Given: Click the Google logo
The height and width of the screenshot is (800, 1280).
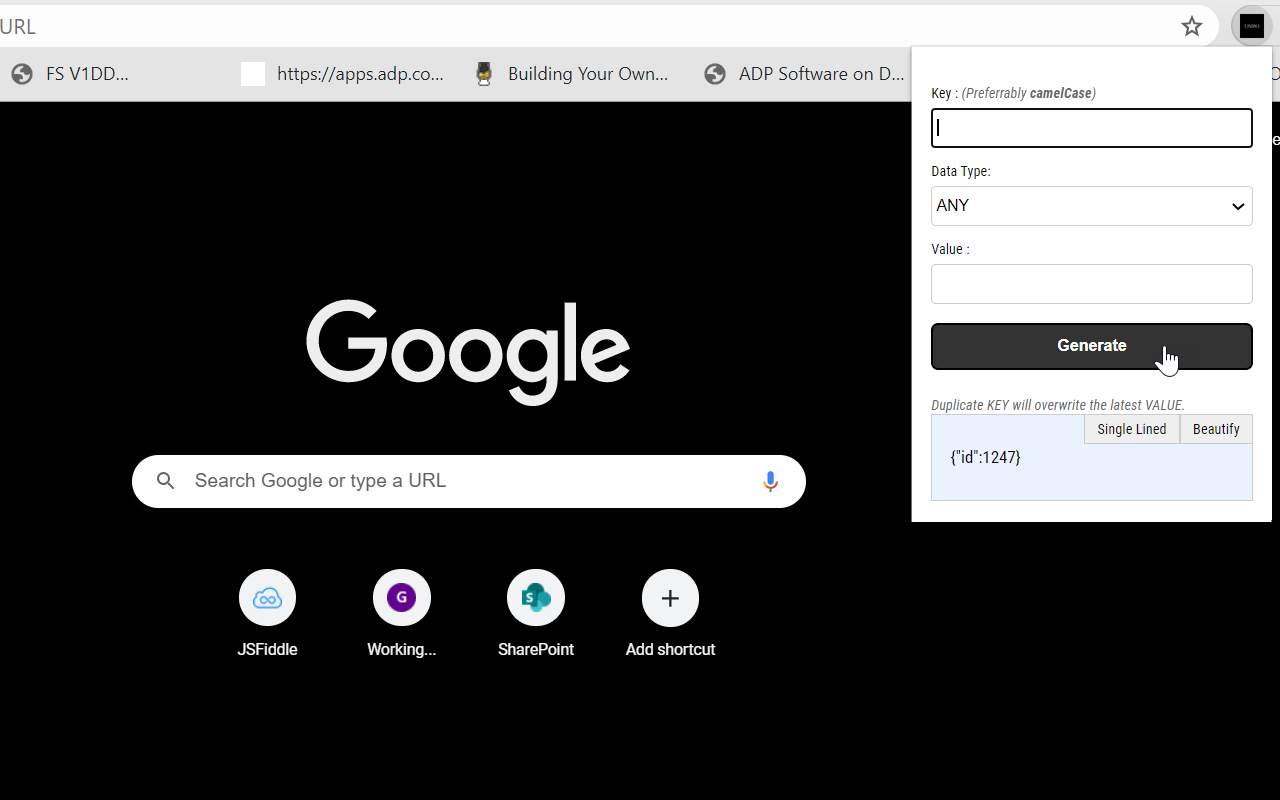Looking at the screenshot, I should click(468, 352).
